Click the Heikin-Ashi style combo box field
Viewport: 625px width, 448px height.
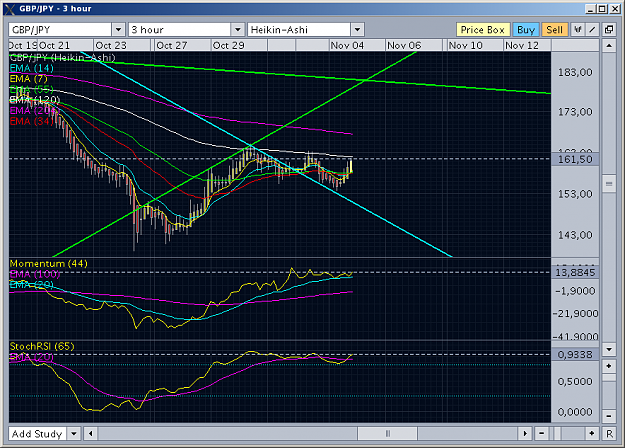[x=299, y=29]
